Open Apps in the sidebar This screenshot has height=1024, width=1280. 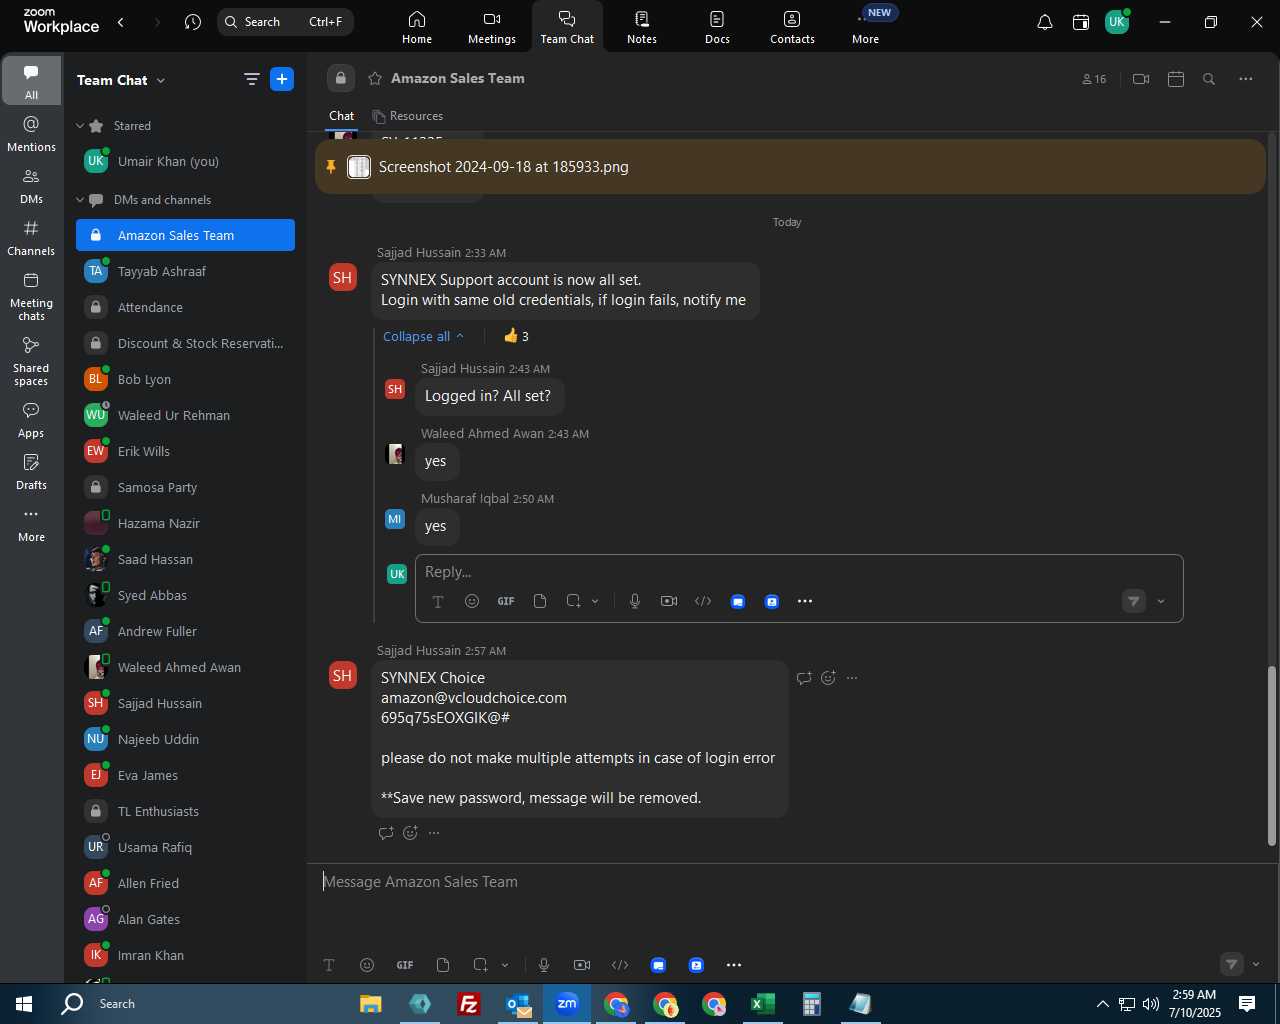(31, 420)
